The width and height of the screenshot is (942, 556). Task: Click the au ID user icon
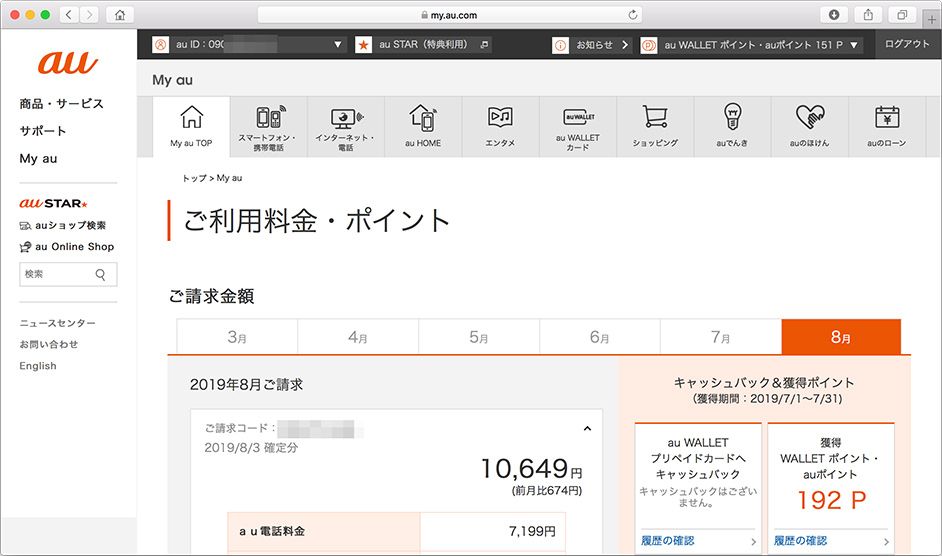click(160, 44)
